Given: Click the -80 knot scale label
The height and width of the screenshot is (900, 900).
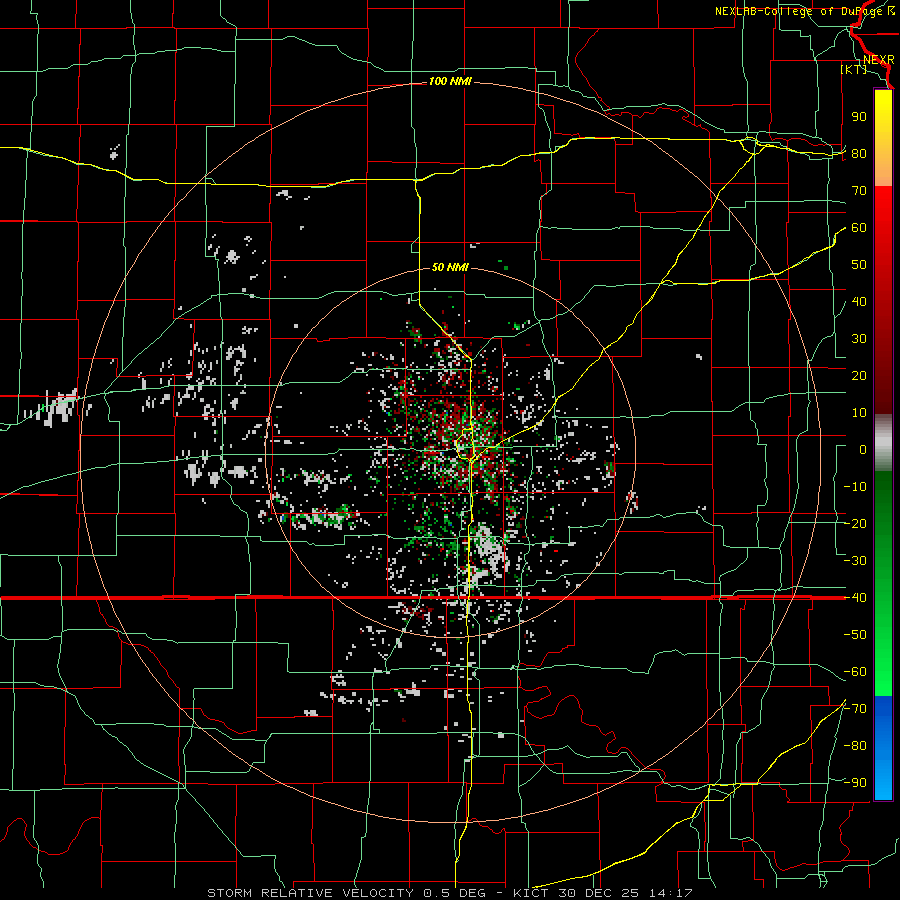Looking at the screenshot, I should coord(855,746).
